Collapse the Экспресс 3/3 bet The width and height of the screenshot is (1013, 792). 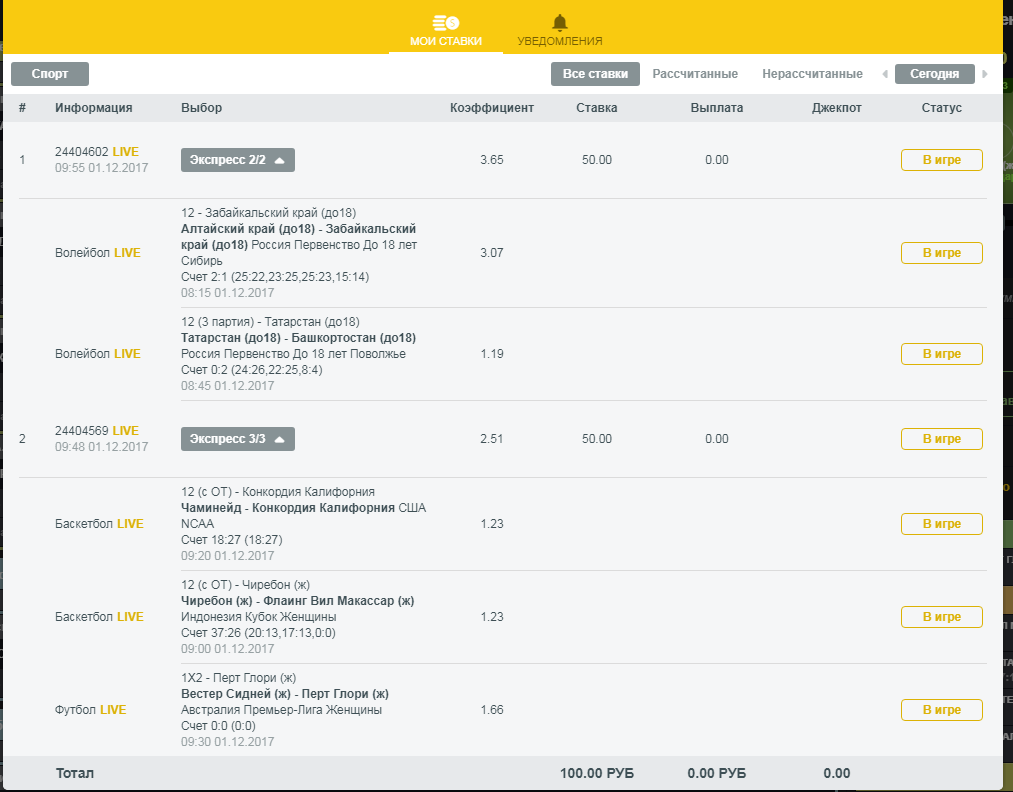238,439
